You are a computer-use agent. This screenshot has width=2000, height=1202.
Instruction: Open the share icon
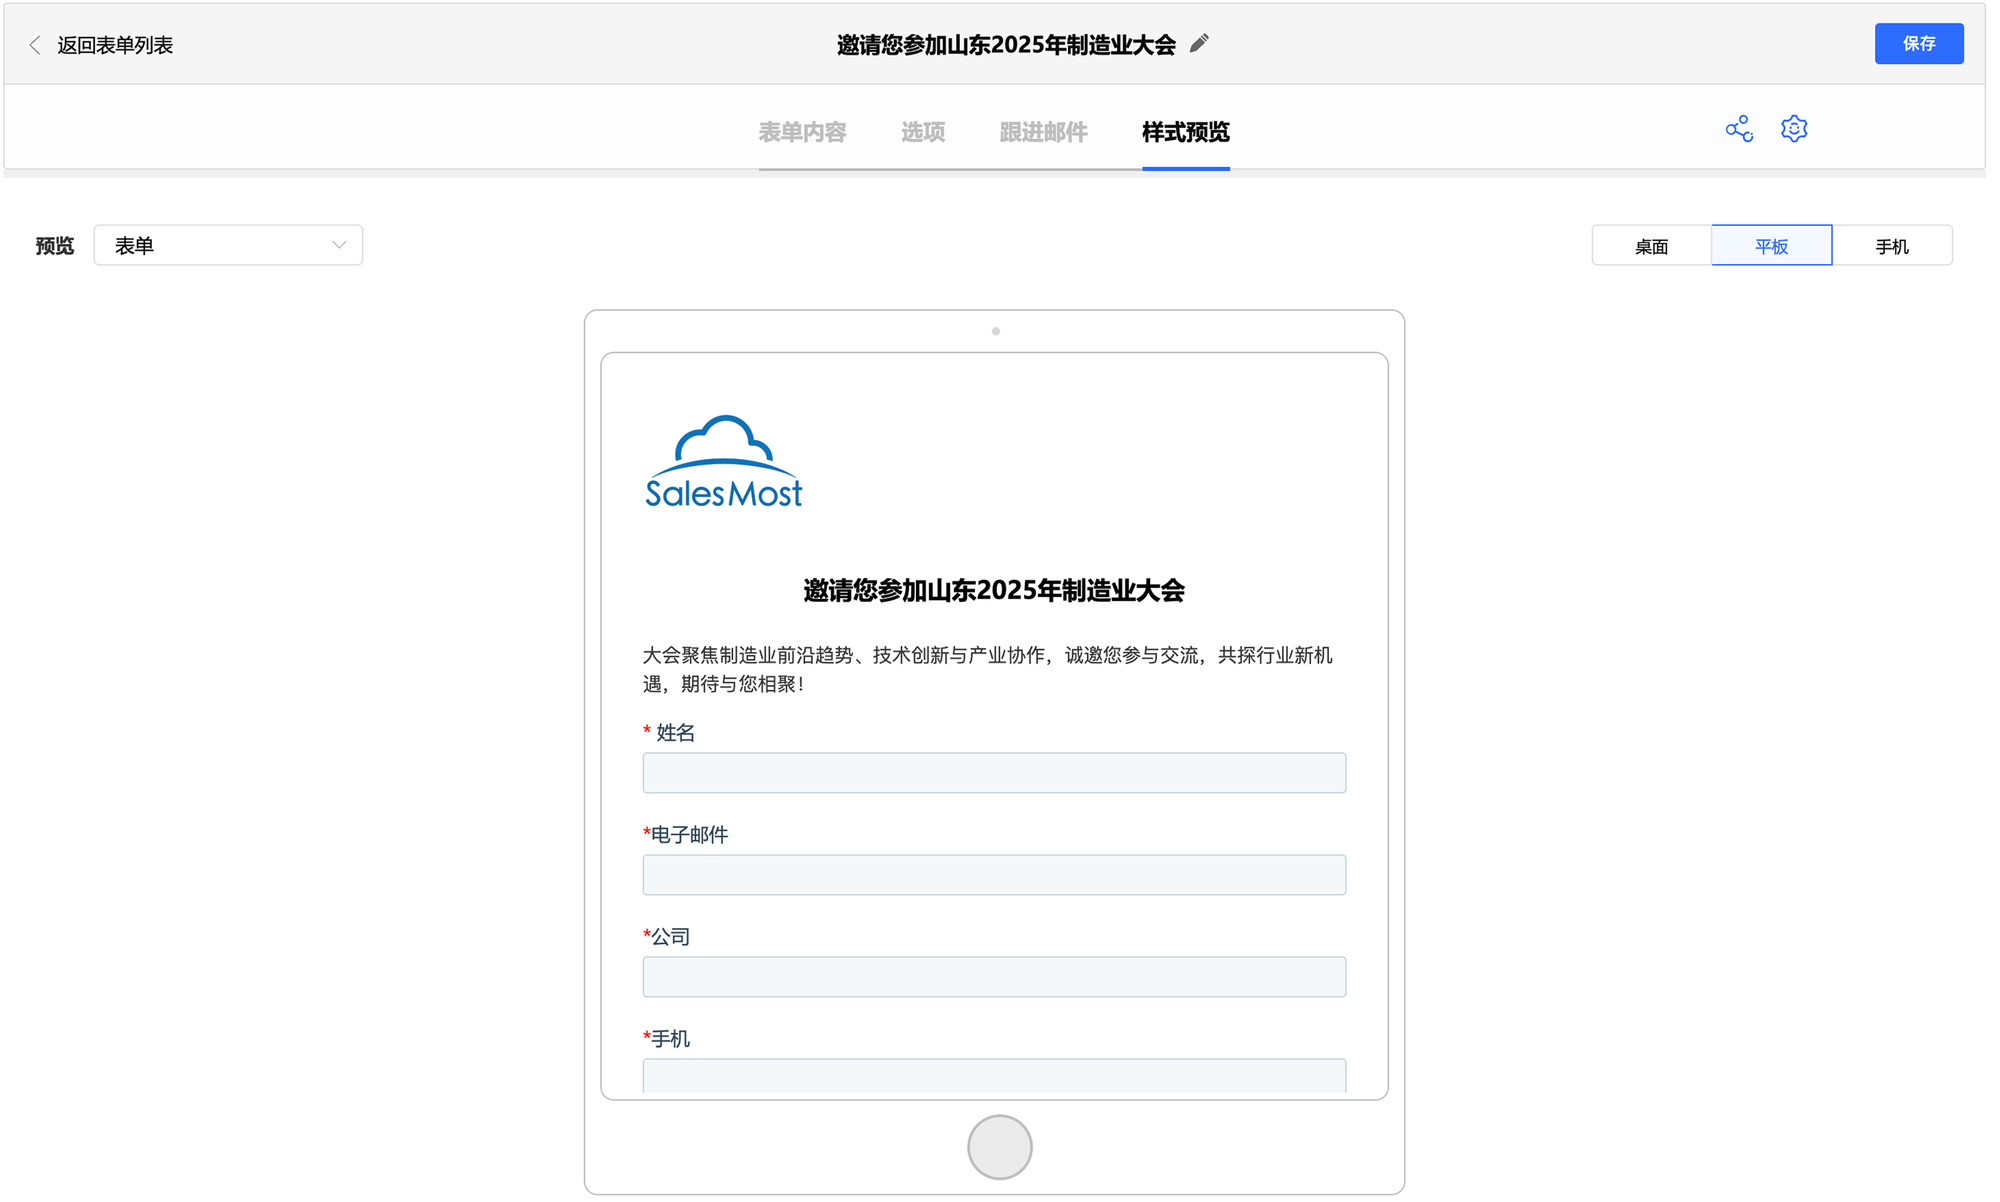tap(1739, 129)
